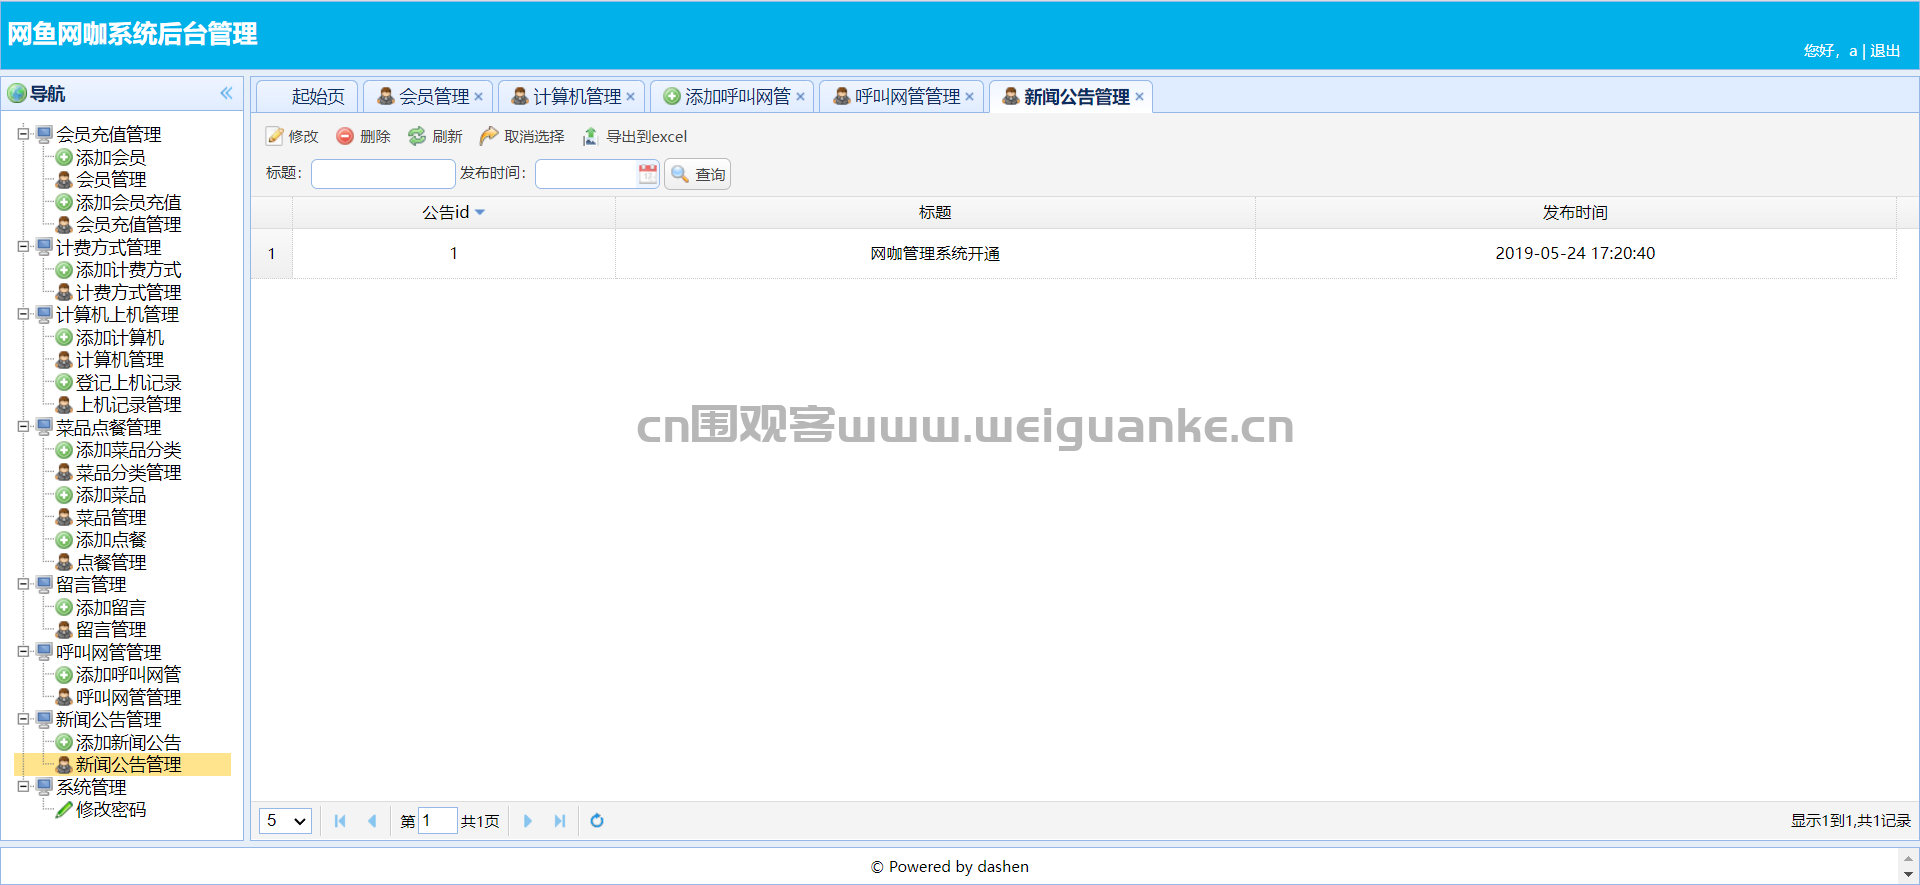Go to previous page arrow icon
The width and height of the screenshot is (1920, 885).
372,821
